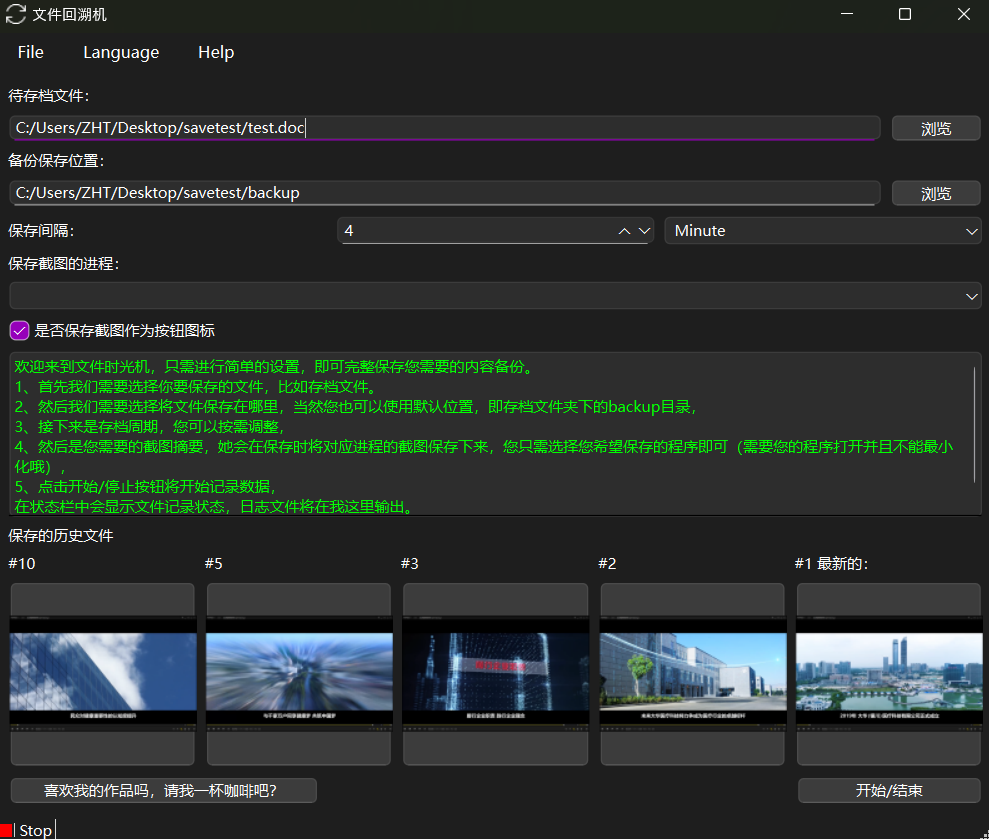Open history thumbnail #10

103,674
